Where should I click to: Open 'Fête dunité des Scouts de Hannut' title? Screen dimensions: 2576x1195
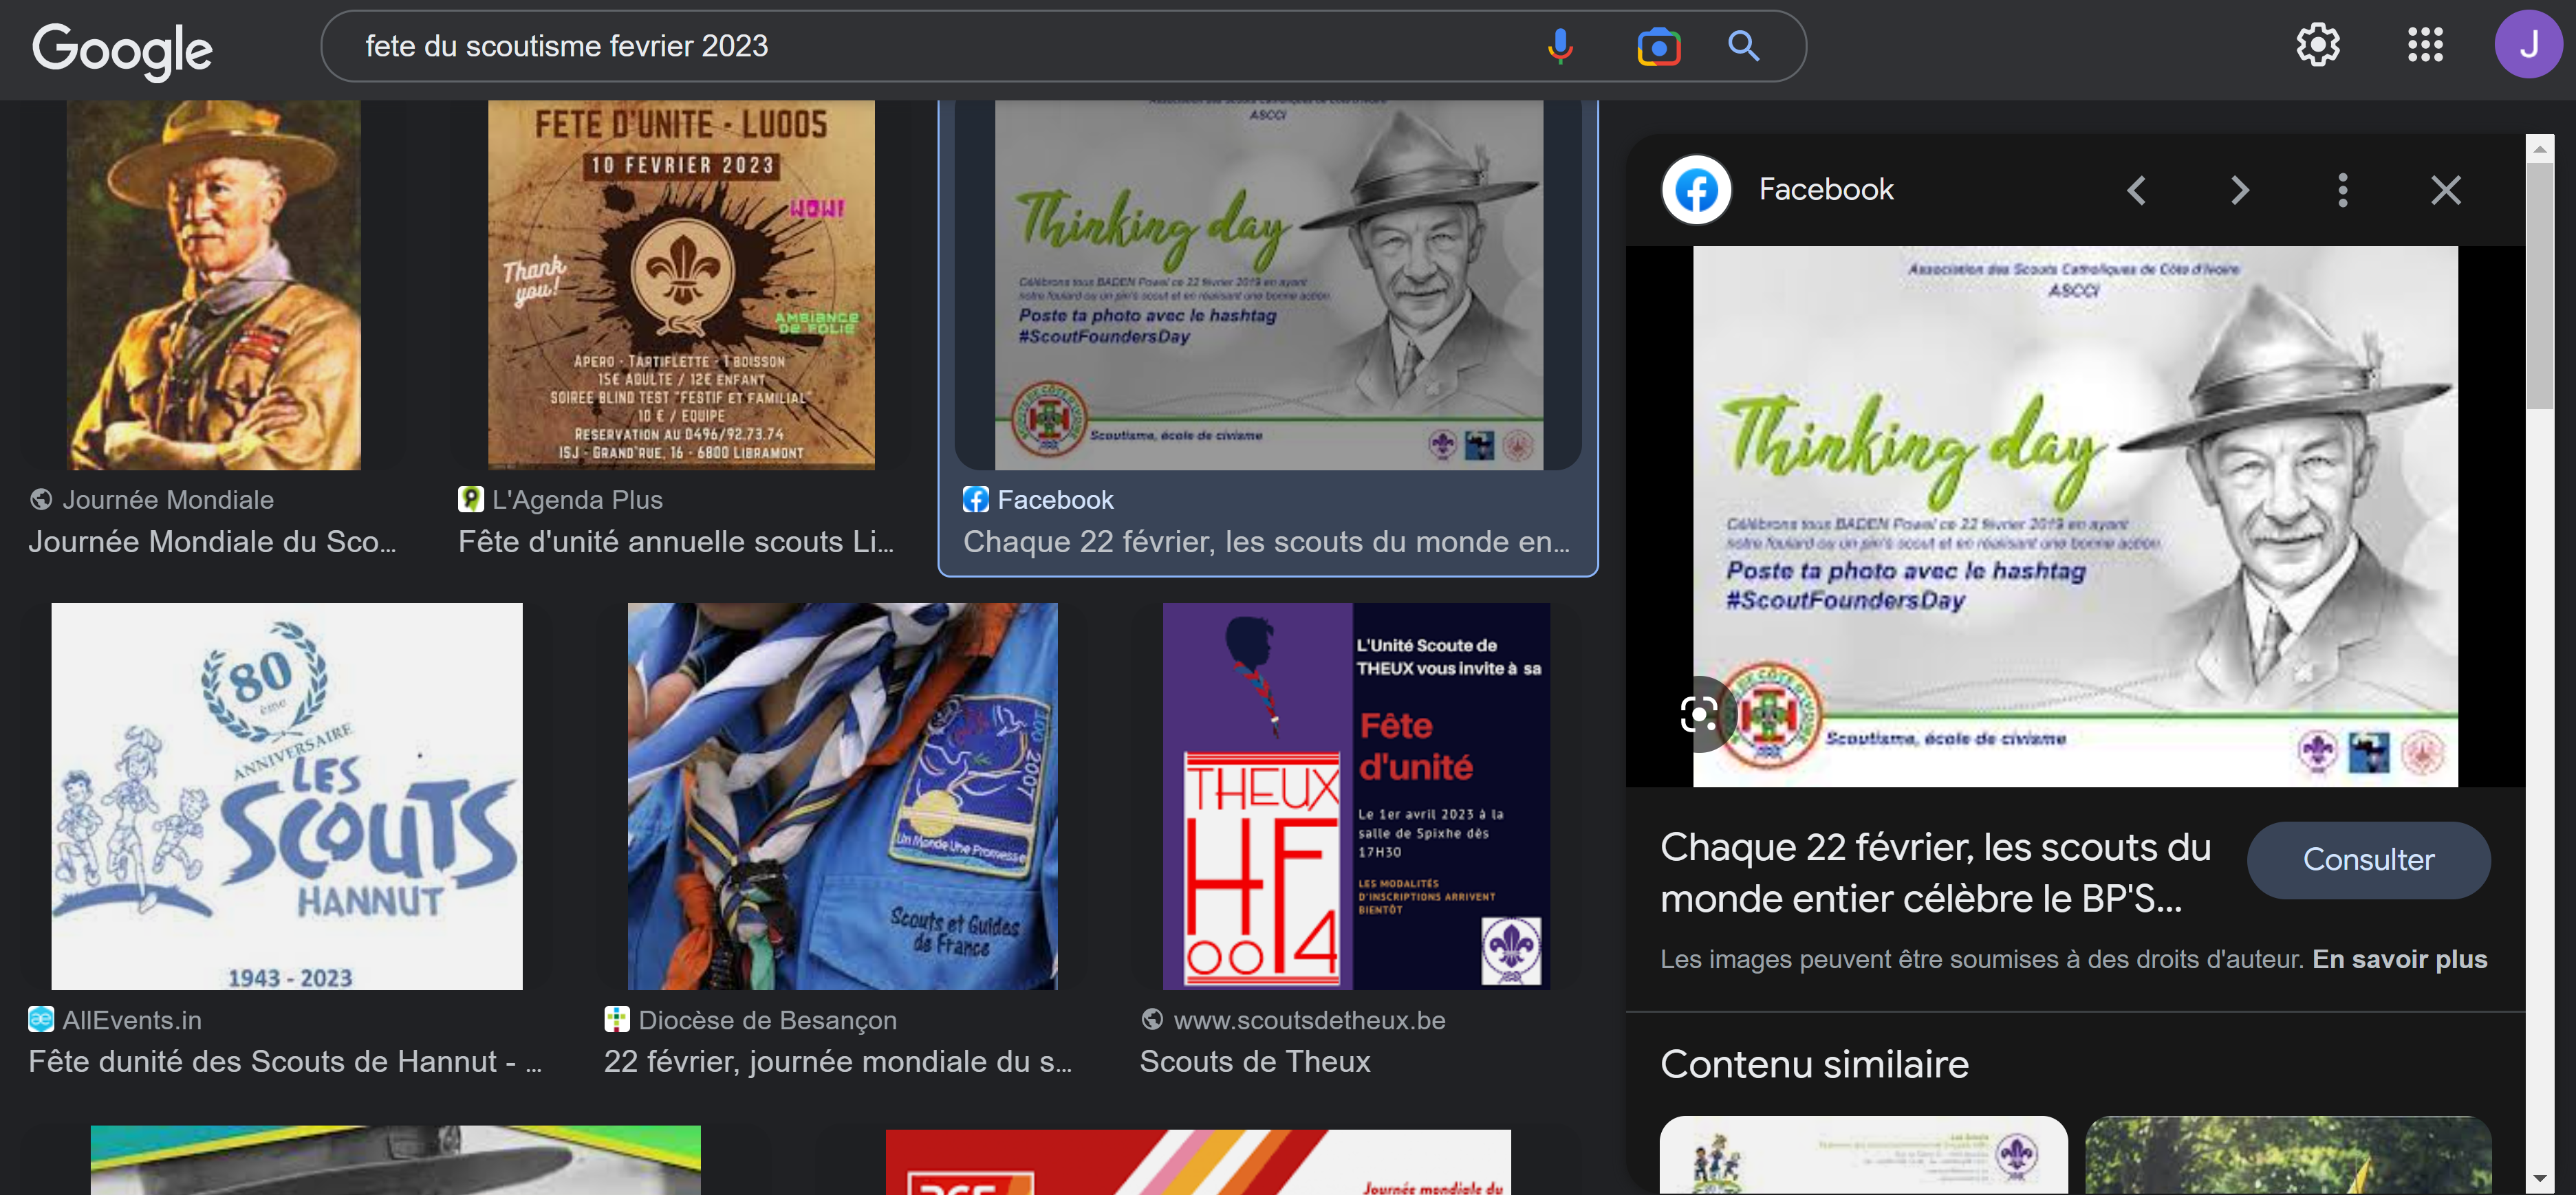tap(285, 1061)
